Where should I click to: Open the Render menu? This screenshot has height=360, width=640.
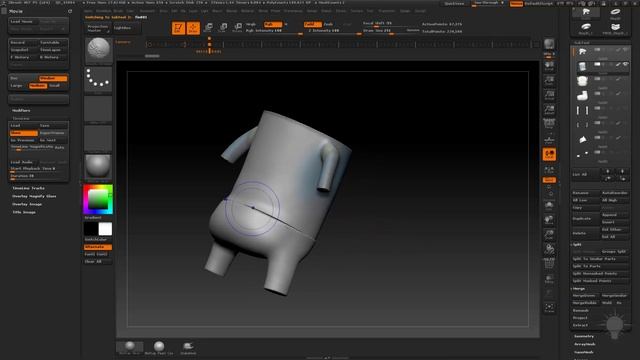click(312, 11)
